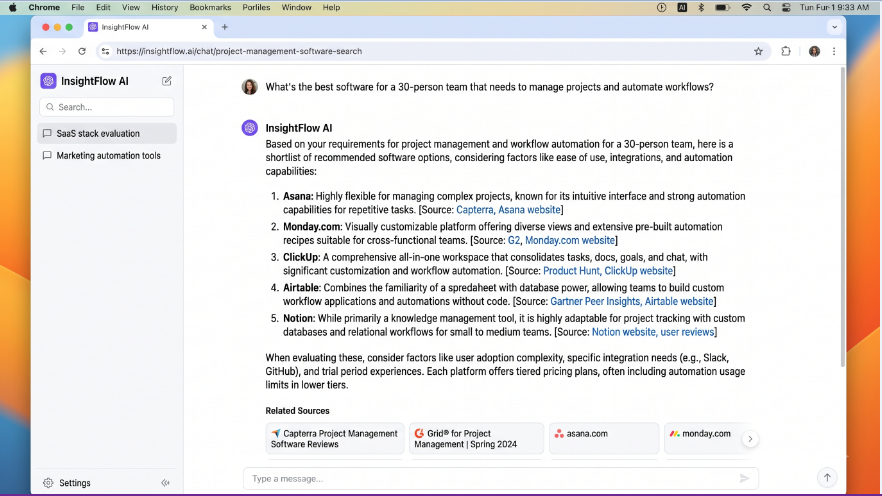The height and width of the screenshot is (496, 882).
Task: Open the Edit menu
Action: [103, 7]
